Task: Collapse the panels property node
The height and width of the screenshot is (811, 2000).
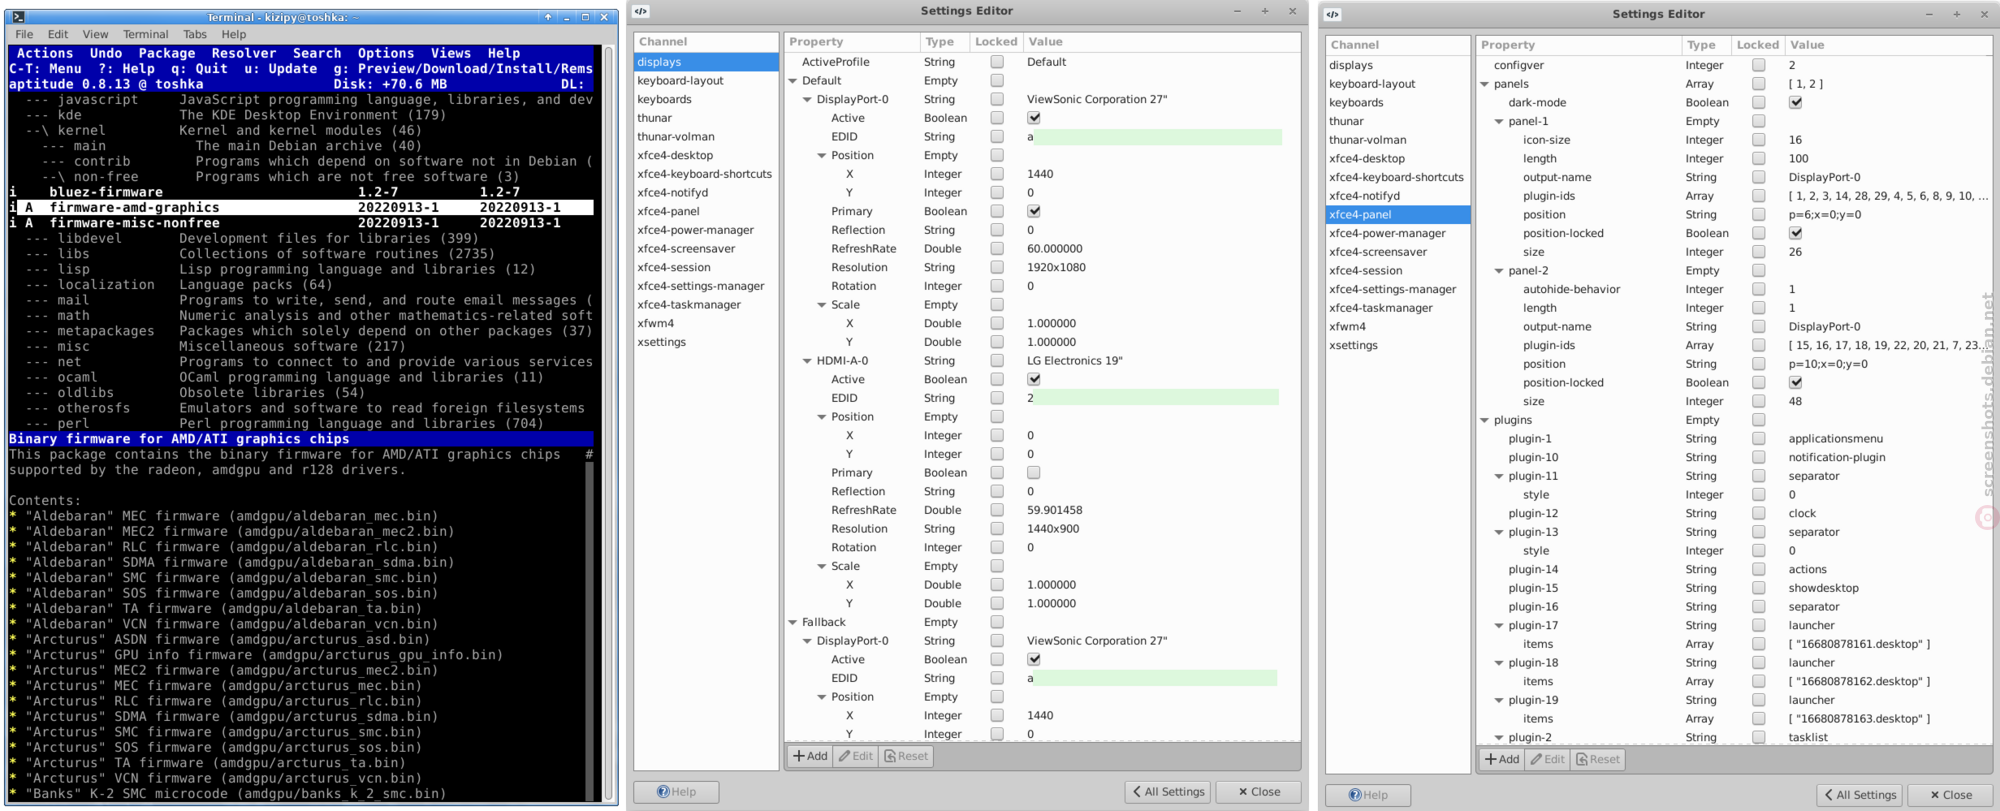Action: [1485, 84]
